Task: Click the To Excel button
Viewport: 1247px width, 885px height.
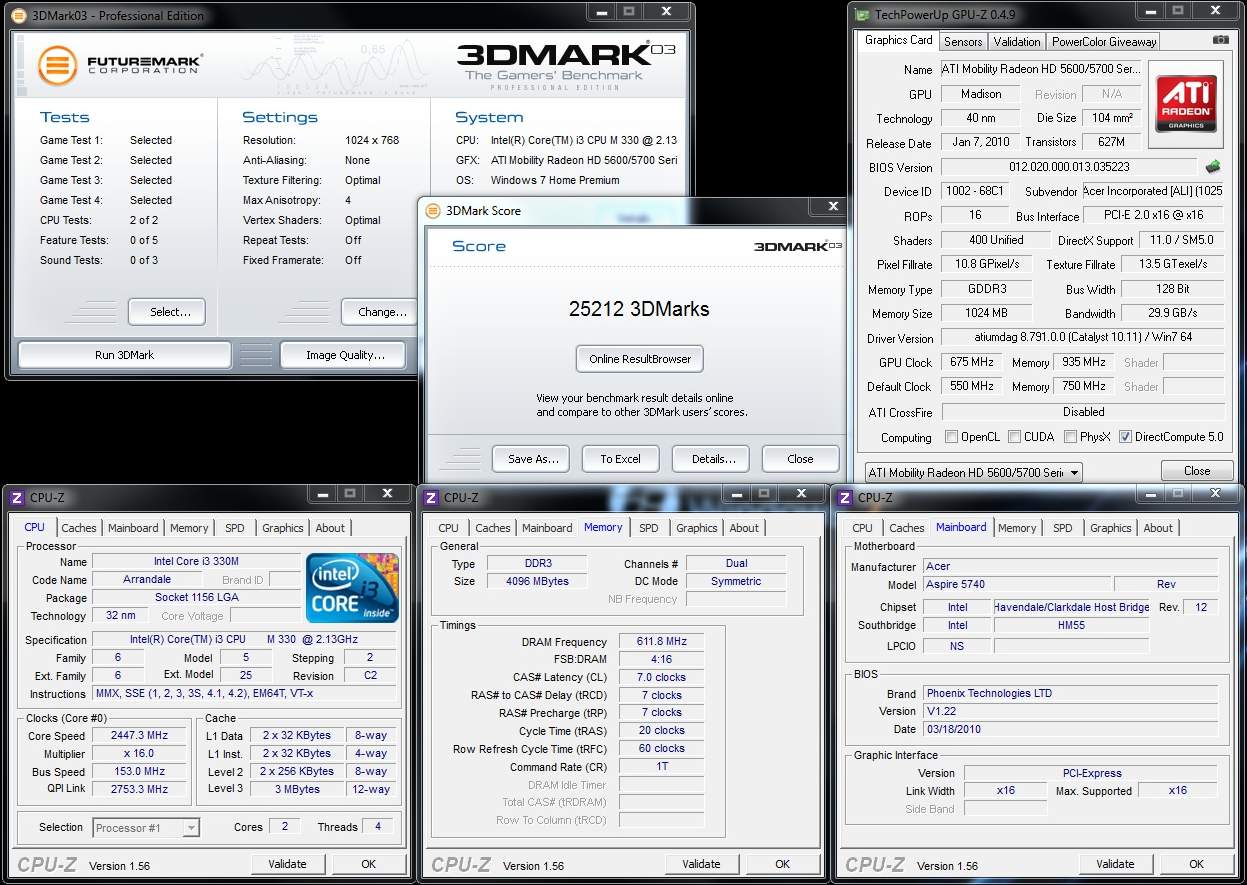Action: 620,459
